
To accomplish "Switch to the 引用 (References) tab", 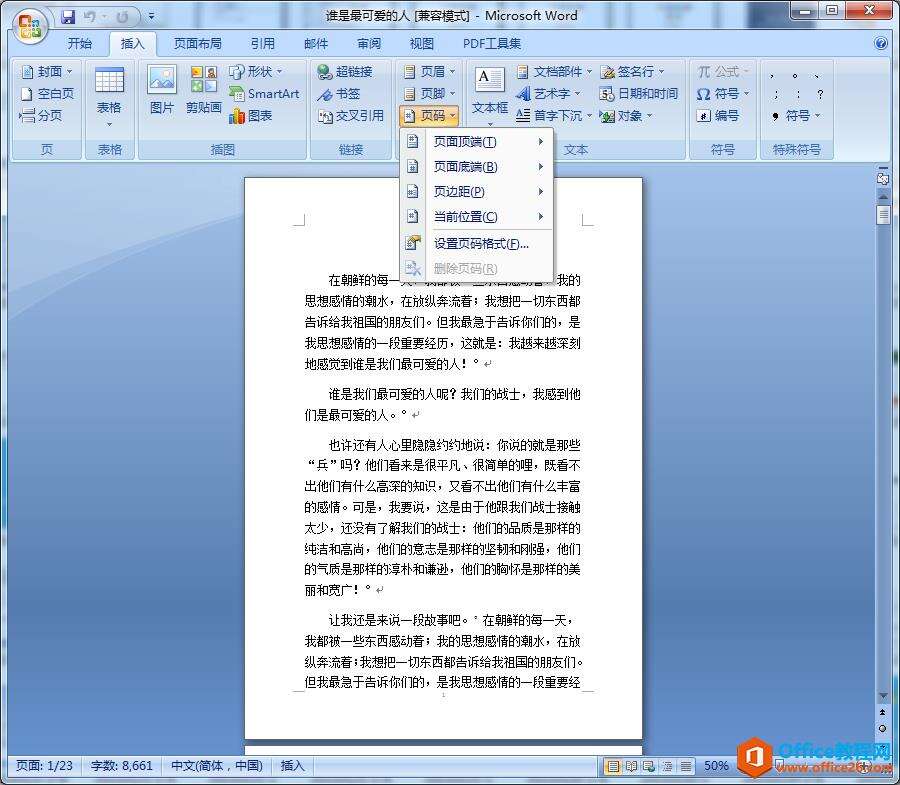I will pyautogui.click(x=262, y=44).
